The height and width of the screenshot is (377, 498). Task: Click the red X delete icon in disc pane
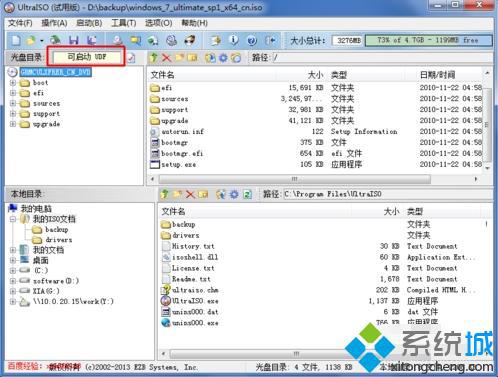(166, 58)
